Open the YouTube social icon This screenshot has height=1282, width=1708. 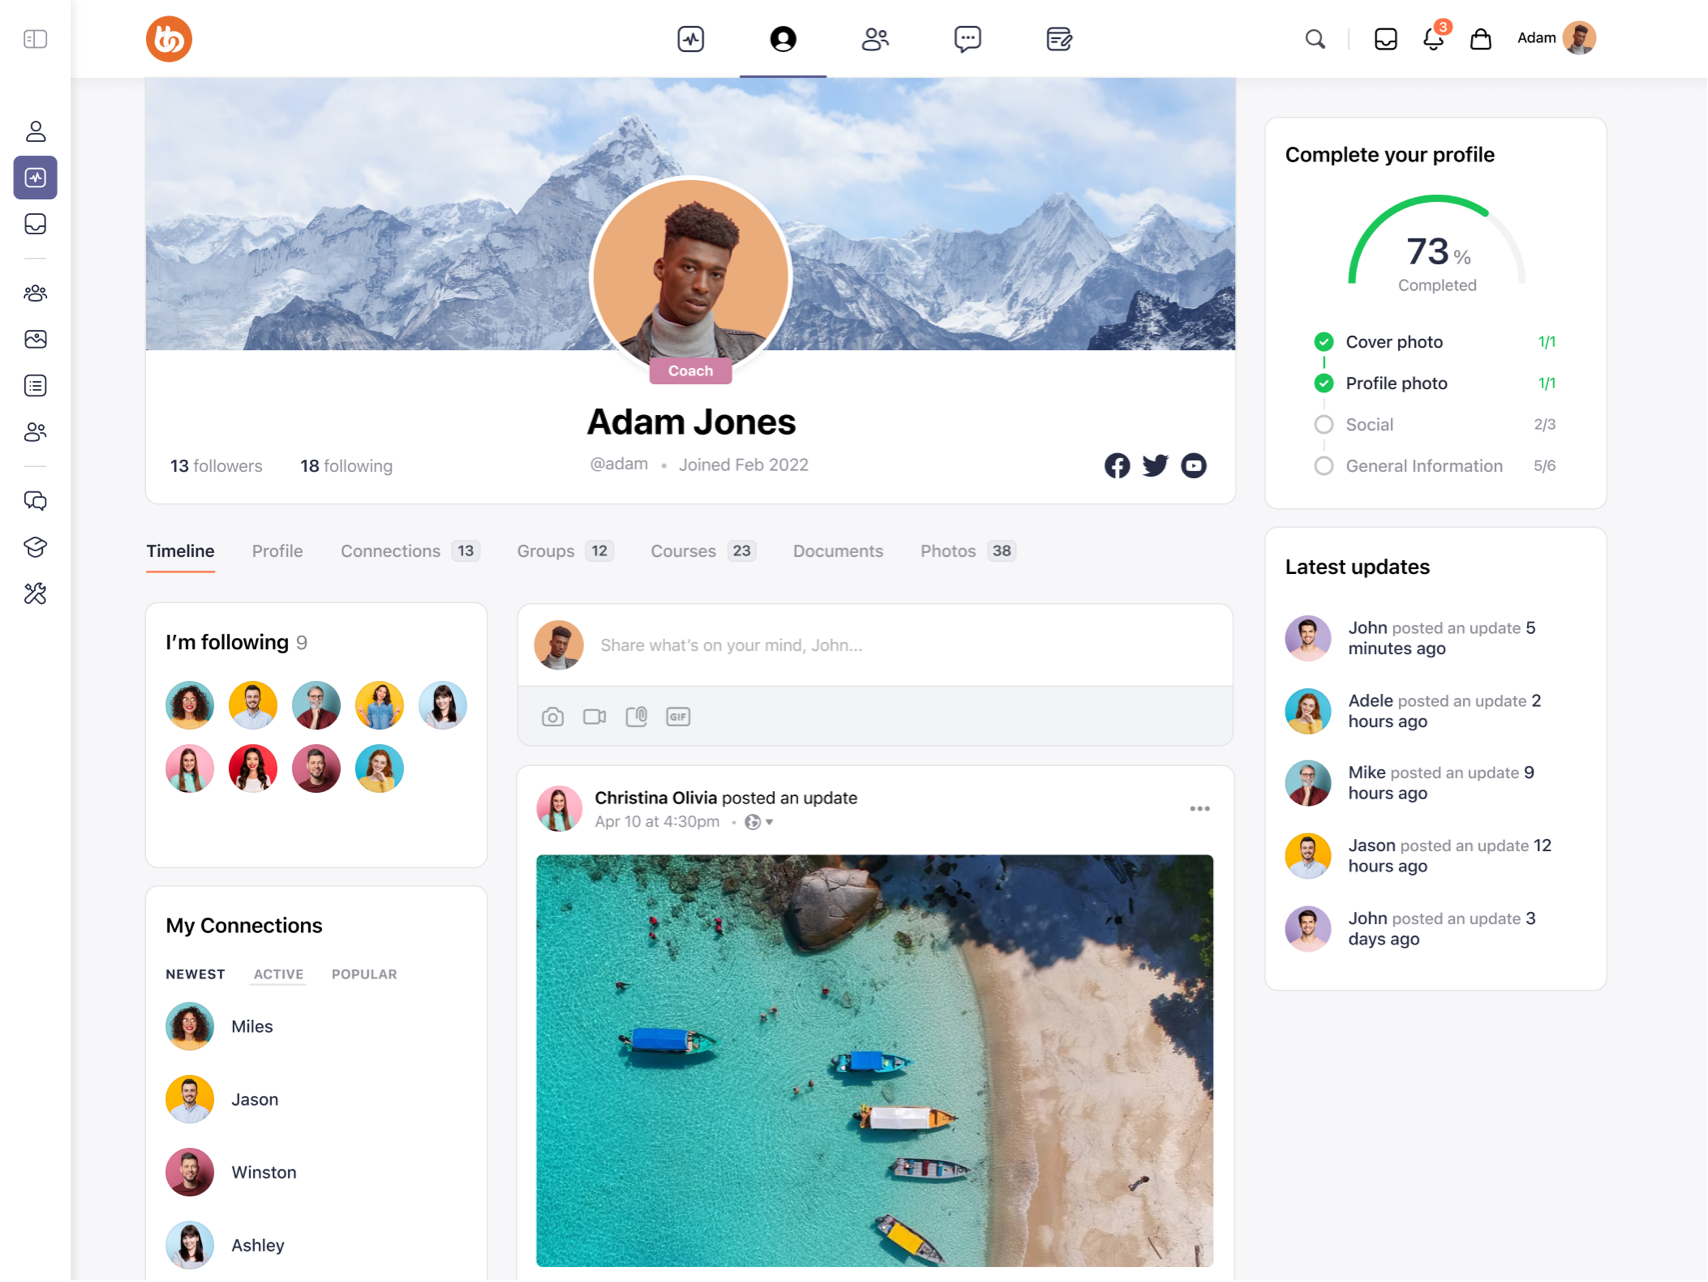pyautogui.click(x=1193, y=466)
